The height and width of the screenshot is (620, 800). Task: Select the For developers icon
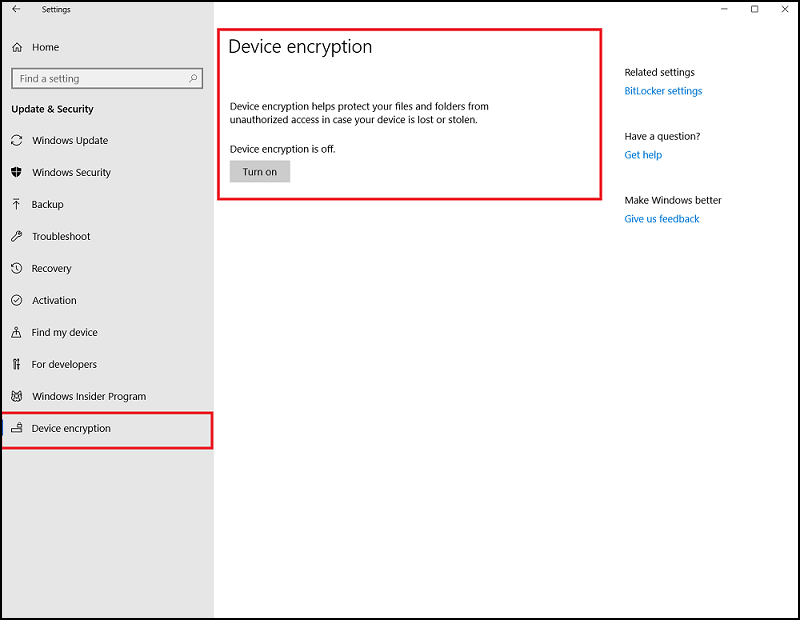(16, 364)
